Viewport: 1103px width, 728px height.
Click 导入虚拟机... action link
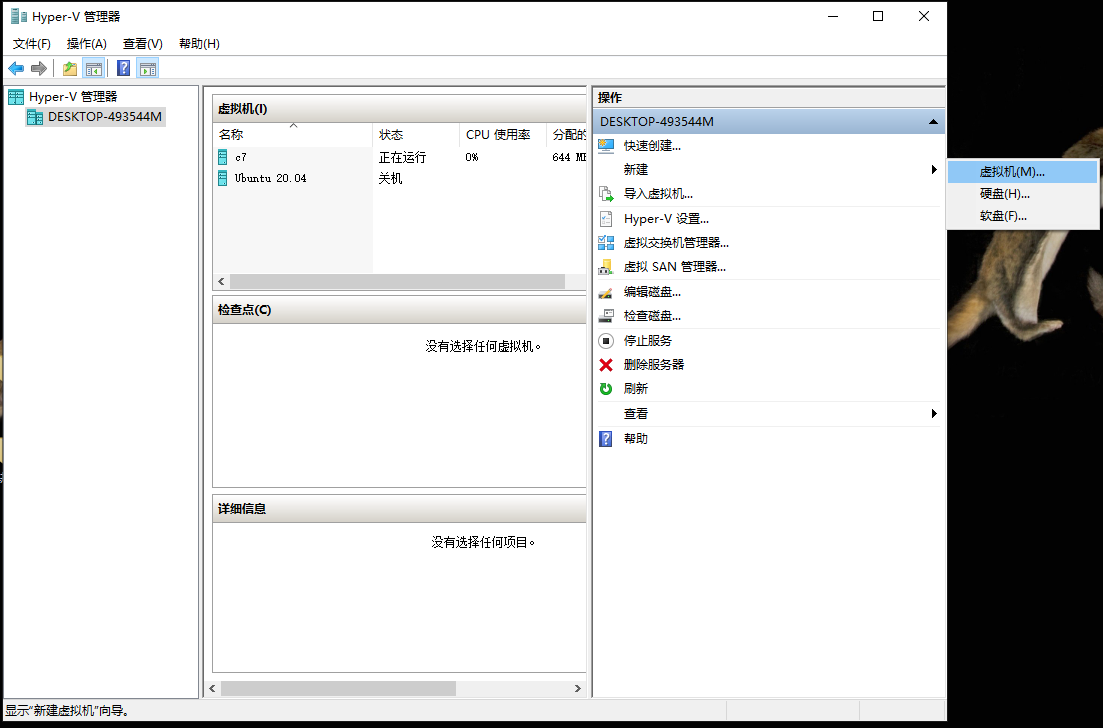658,194
